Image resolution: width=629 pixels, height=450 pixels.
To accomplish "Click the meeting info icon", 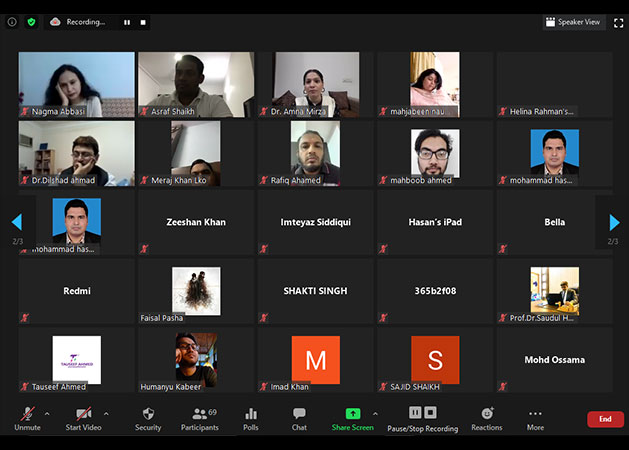I will pos(12,21).
